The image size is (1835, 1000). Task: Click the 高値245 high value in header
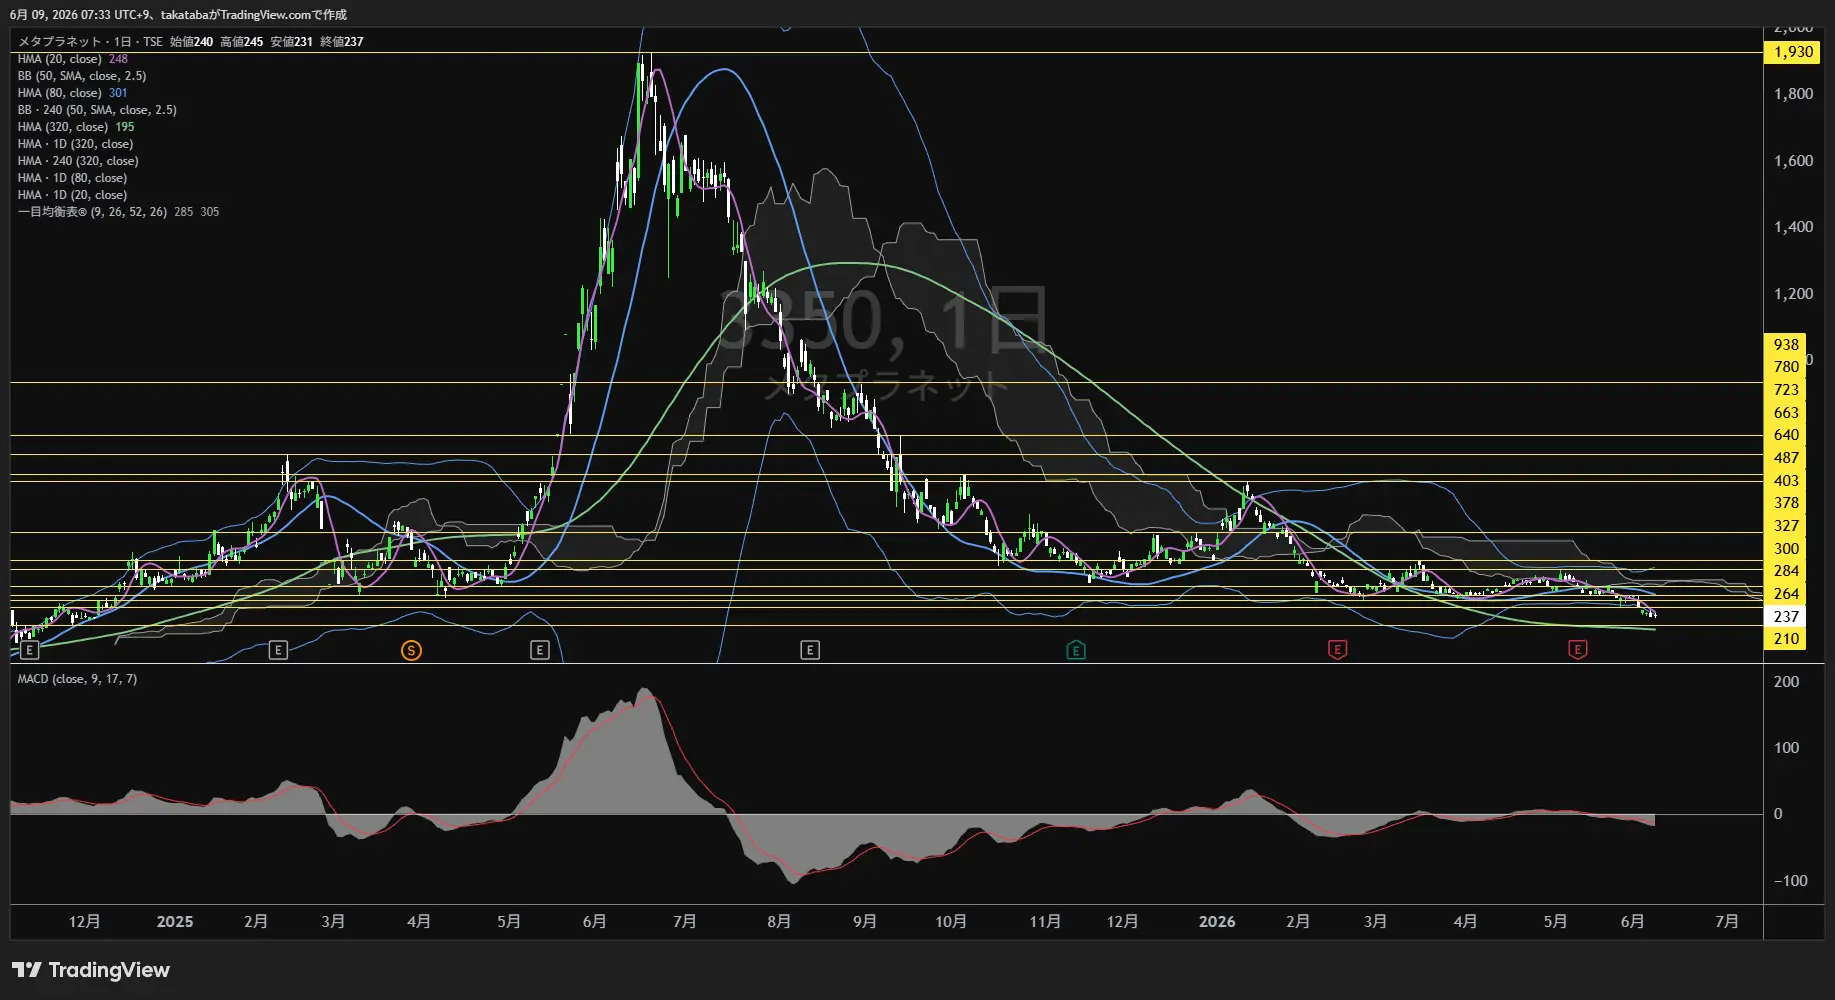[242, 42]
